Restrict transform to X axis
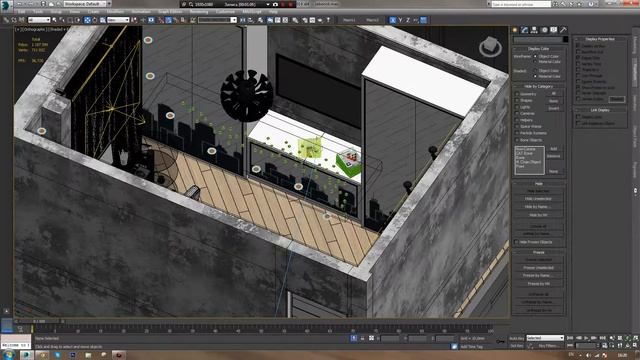The image size is (640, 360). 392,20
